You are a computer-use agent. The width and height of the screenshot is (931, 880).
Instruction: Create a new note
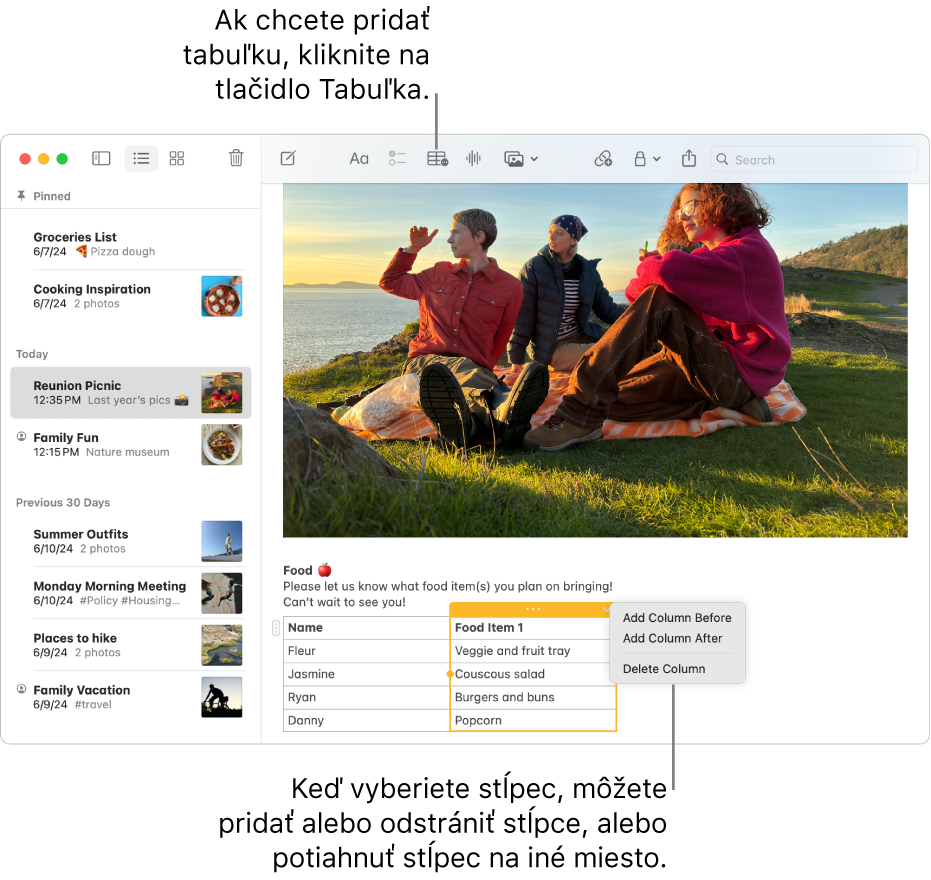tap(288, 159)
